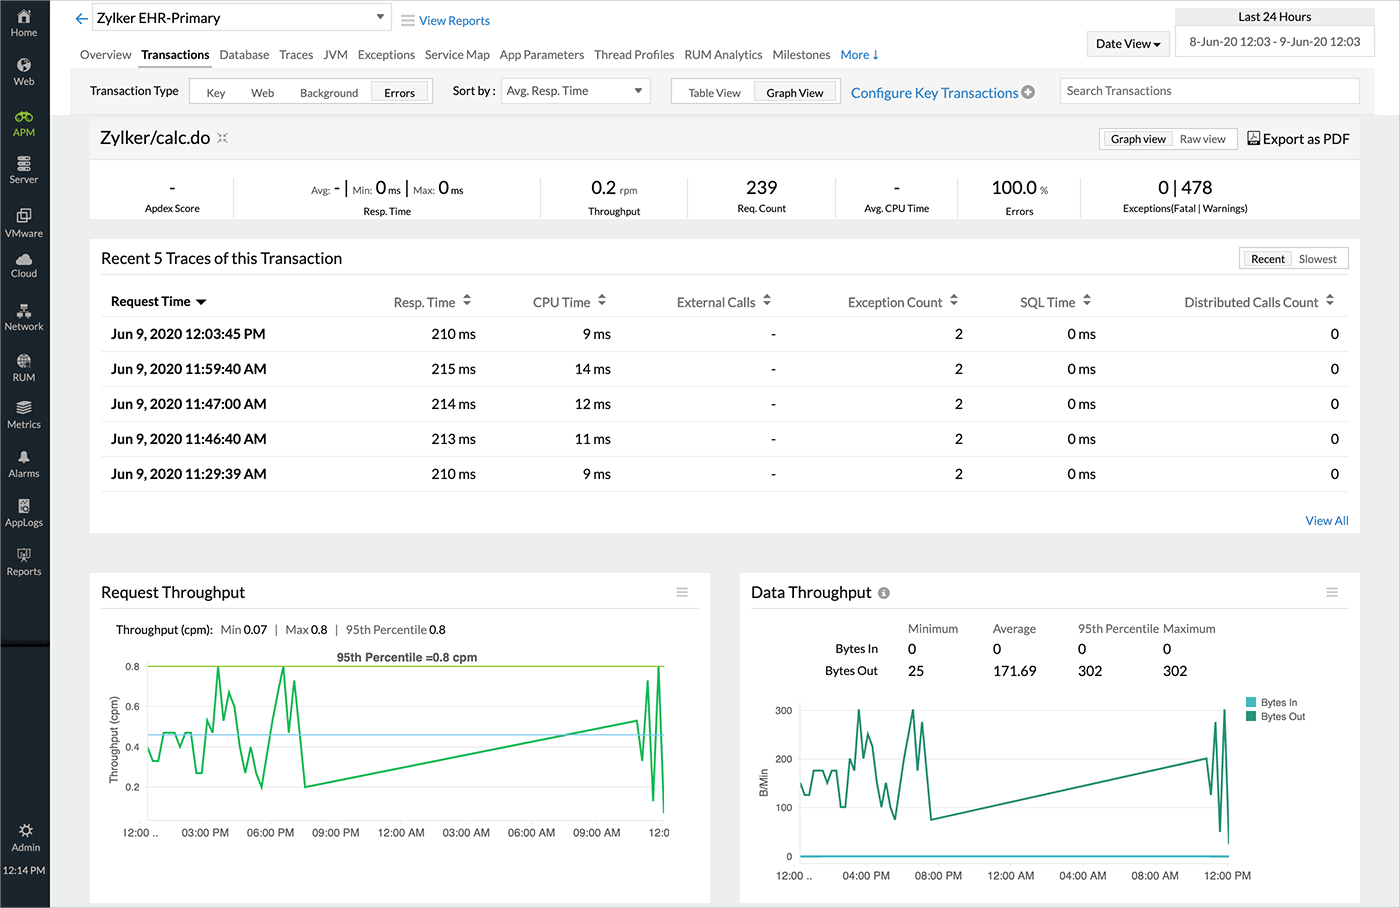Screen dimensions: 1400x908
Task: Switch to Table View
Action: tap(714, 93)
